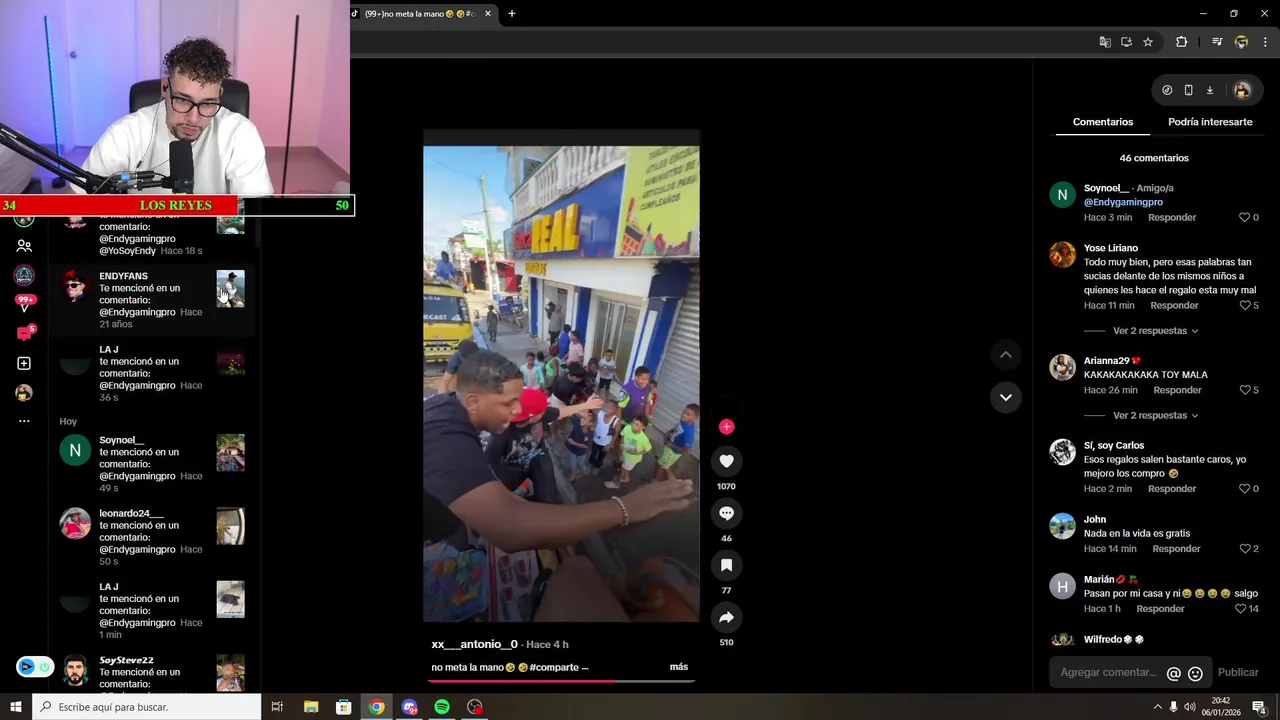Click the video progress bar
This screenshot has width=1280, height=720.
point(561,681)
